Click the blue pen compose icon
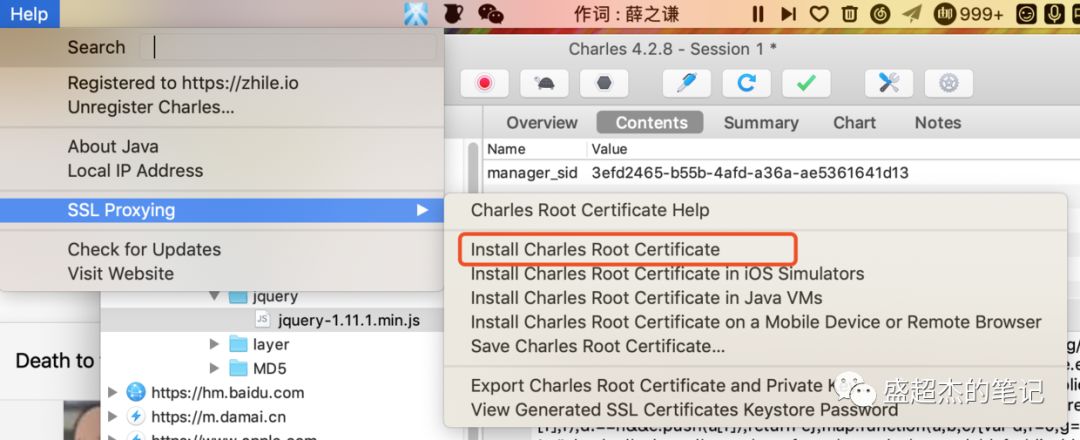Screen dimensions: 1080x440 pos(687,83)
